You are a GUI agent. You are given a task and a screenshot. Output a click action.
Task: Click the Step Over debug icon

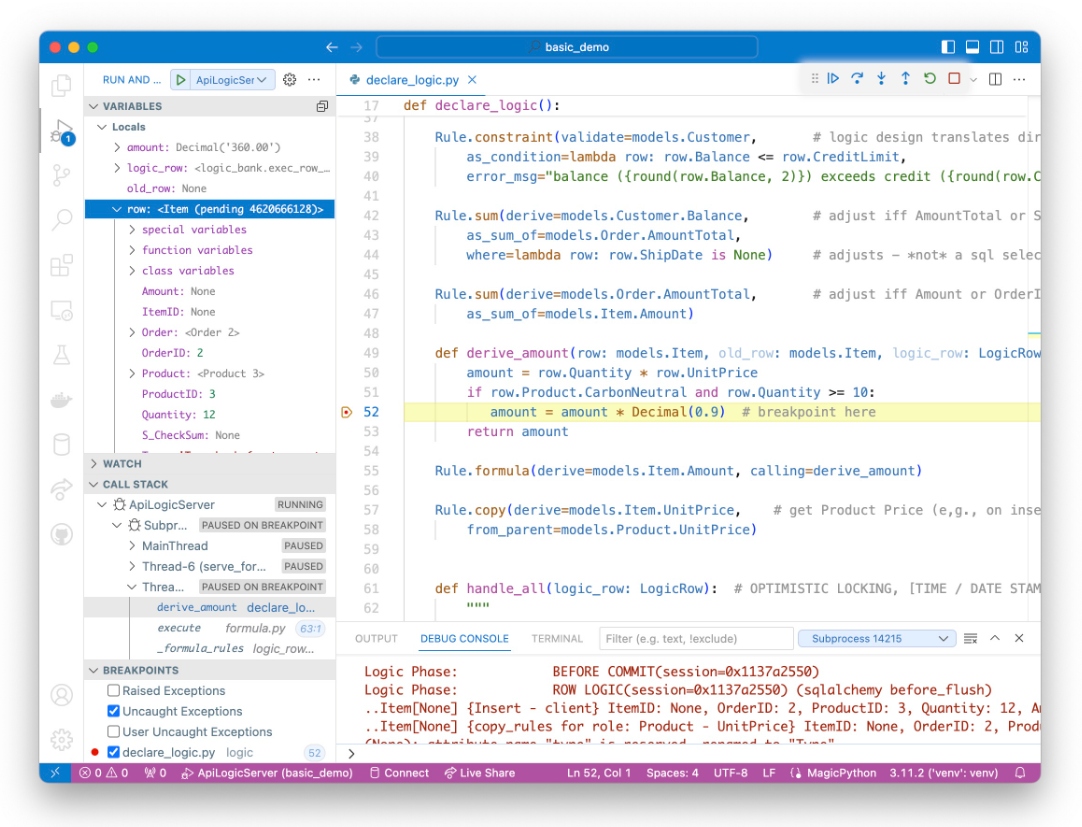[857, 78]
